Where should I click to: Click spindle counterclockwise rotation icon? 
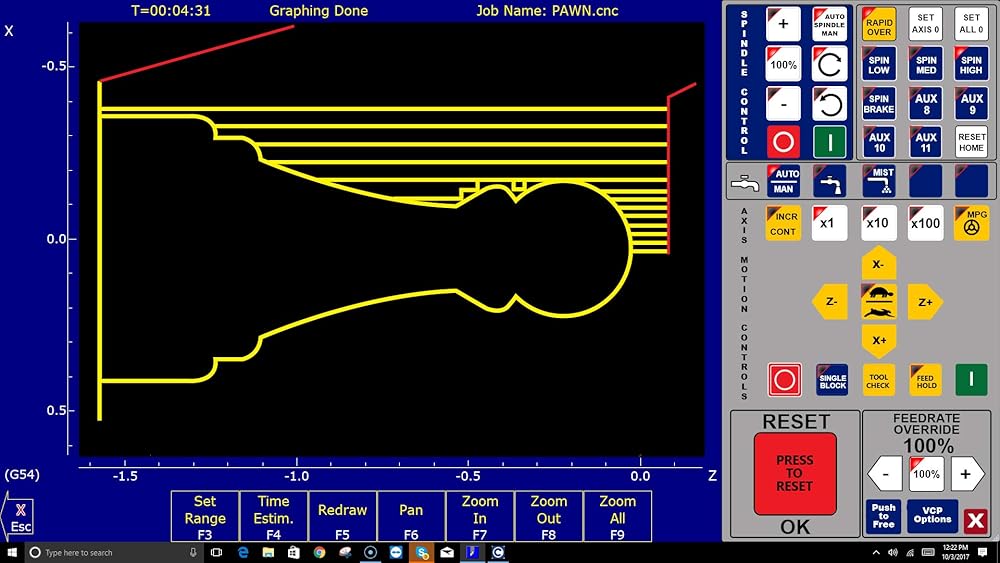pyautogui.click(x=830, y=102)
